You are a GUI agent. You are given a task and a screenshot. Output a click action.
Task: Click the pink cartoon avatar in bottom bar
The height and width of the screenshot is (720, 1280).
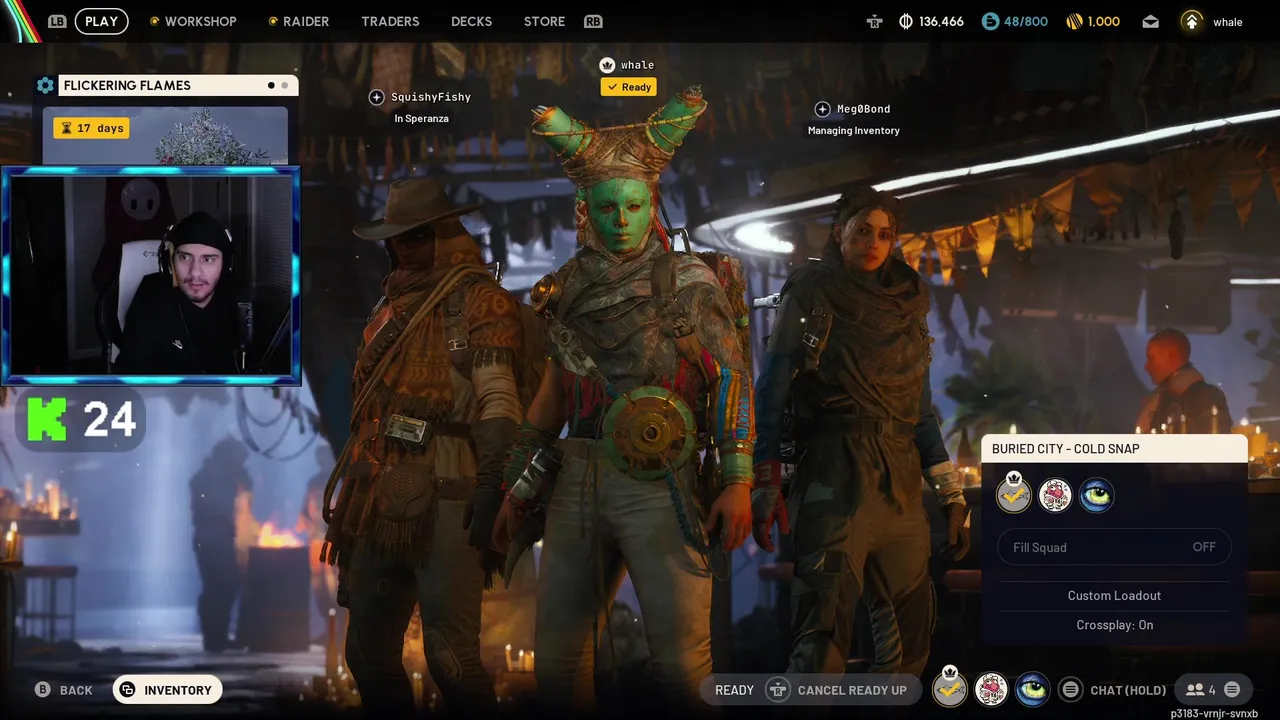(991, 689)
